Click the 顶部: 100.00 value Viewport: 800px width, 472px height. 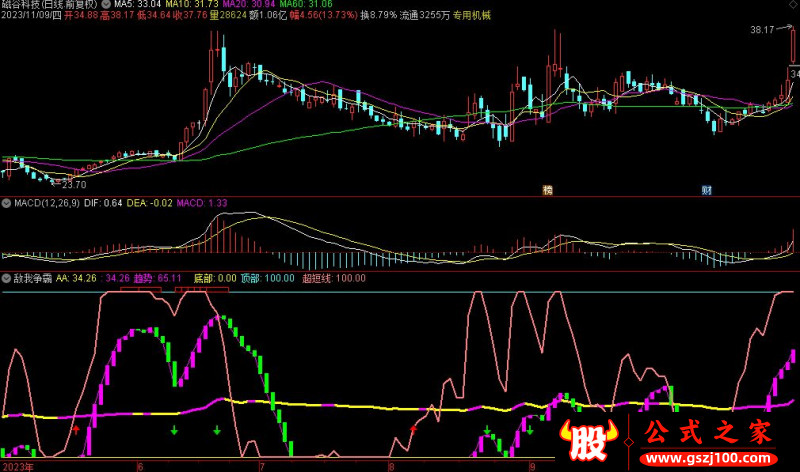coord(268,279)
